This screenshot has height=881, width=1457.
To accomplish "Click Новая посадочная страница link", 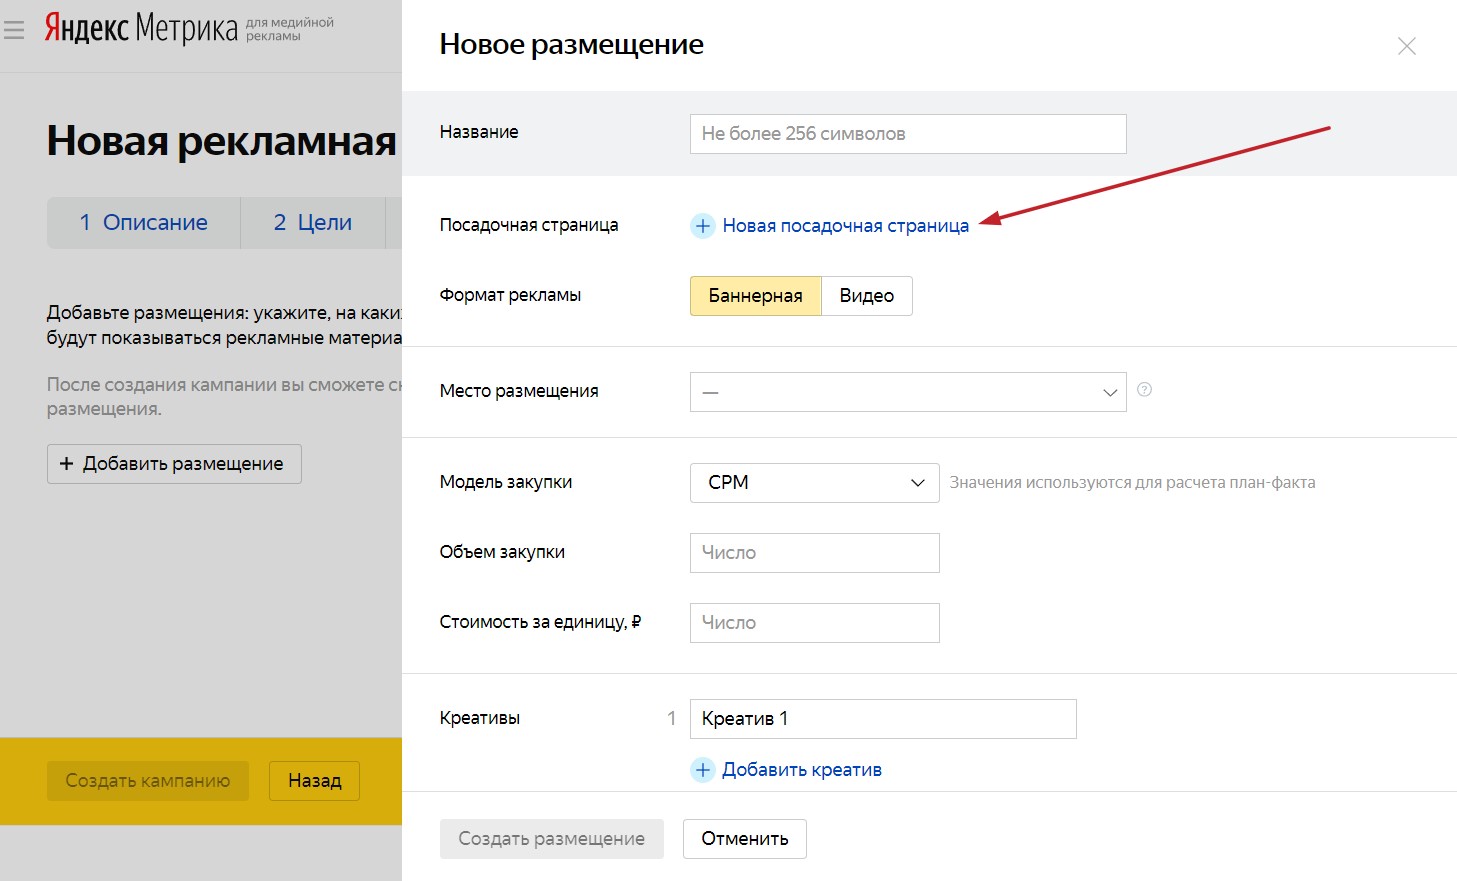I will (x=845, y=226).
